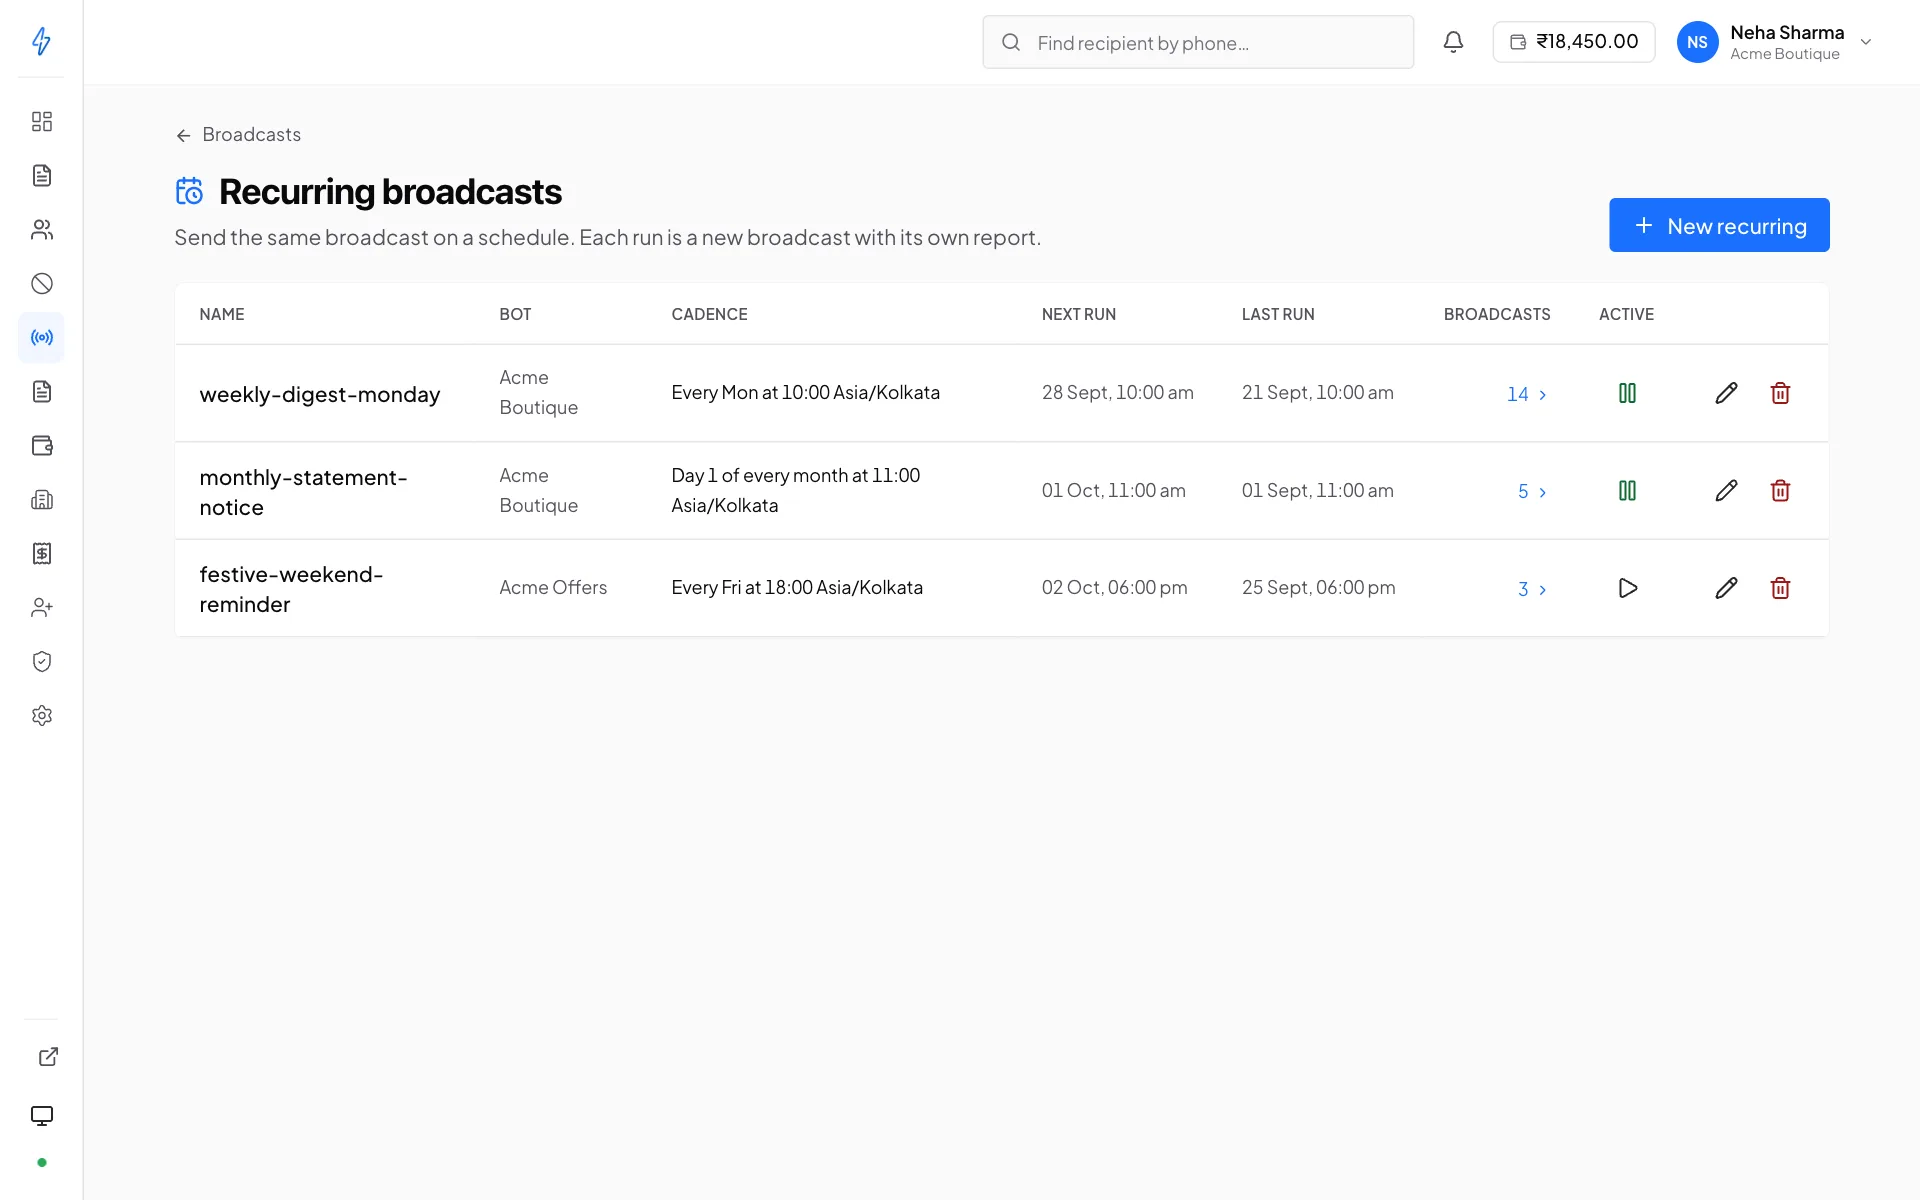Click the lightning bolt logo

pos(41,41)
